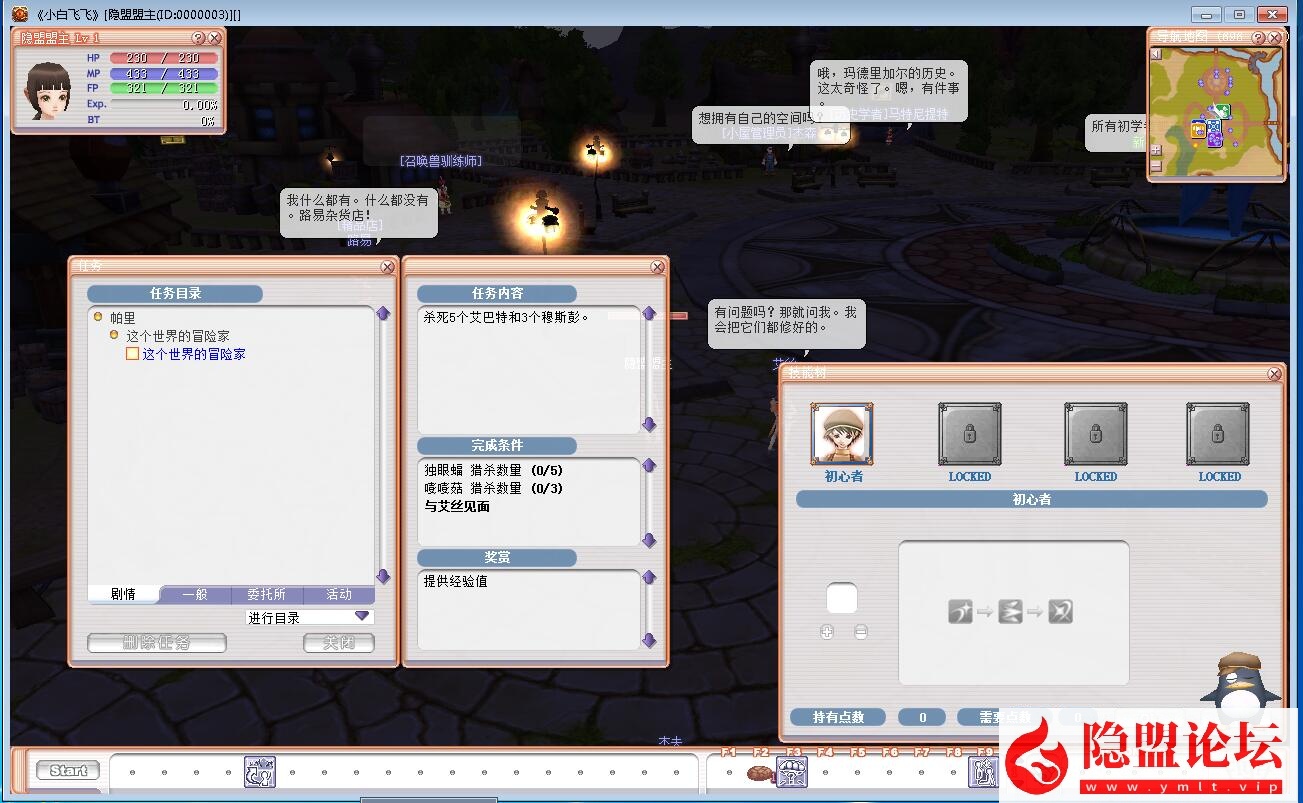Screen dimensions: 1303x803
Task: Click the first LOCKED job slot
Action: tap(969, 435)
